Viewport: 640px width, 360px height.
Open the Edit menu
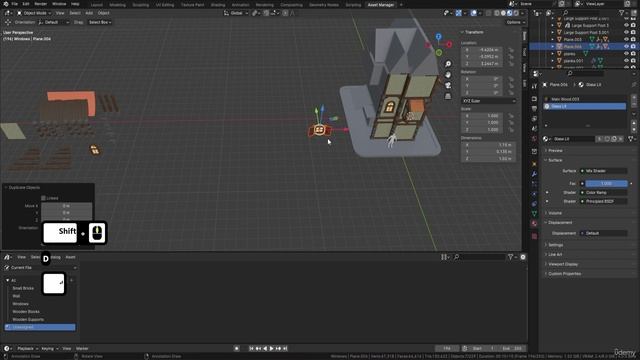[x=26, y=4]
